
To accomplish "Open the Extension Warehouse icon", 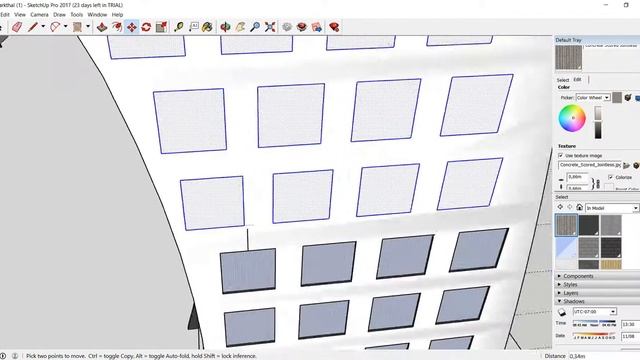I will coord(302,27).
